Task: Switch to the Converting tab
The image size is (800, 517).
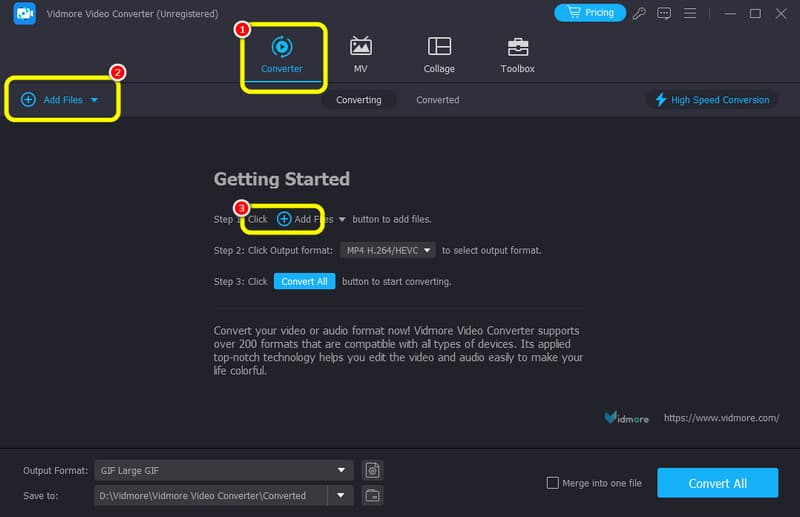Action: point(358,100)
